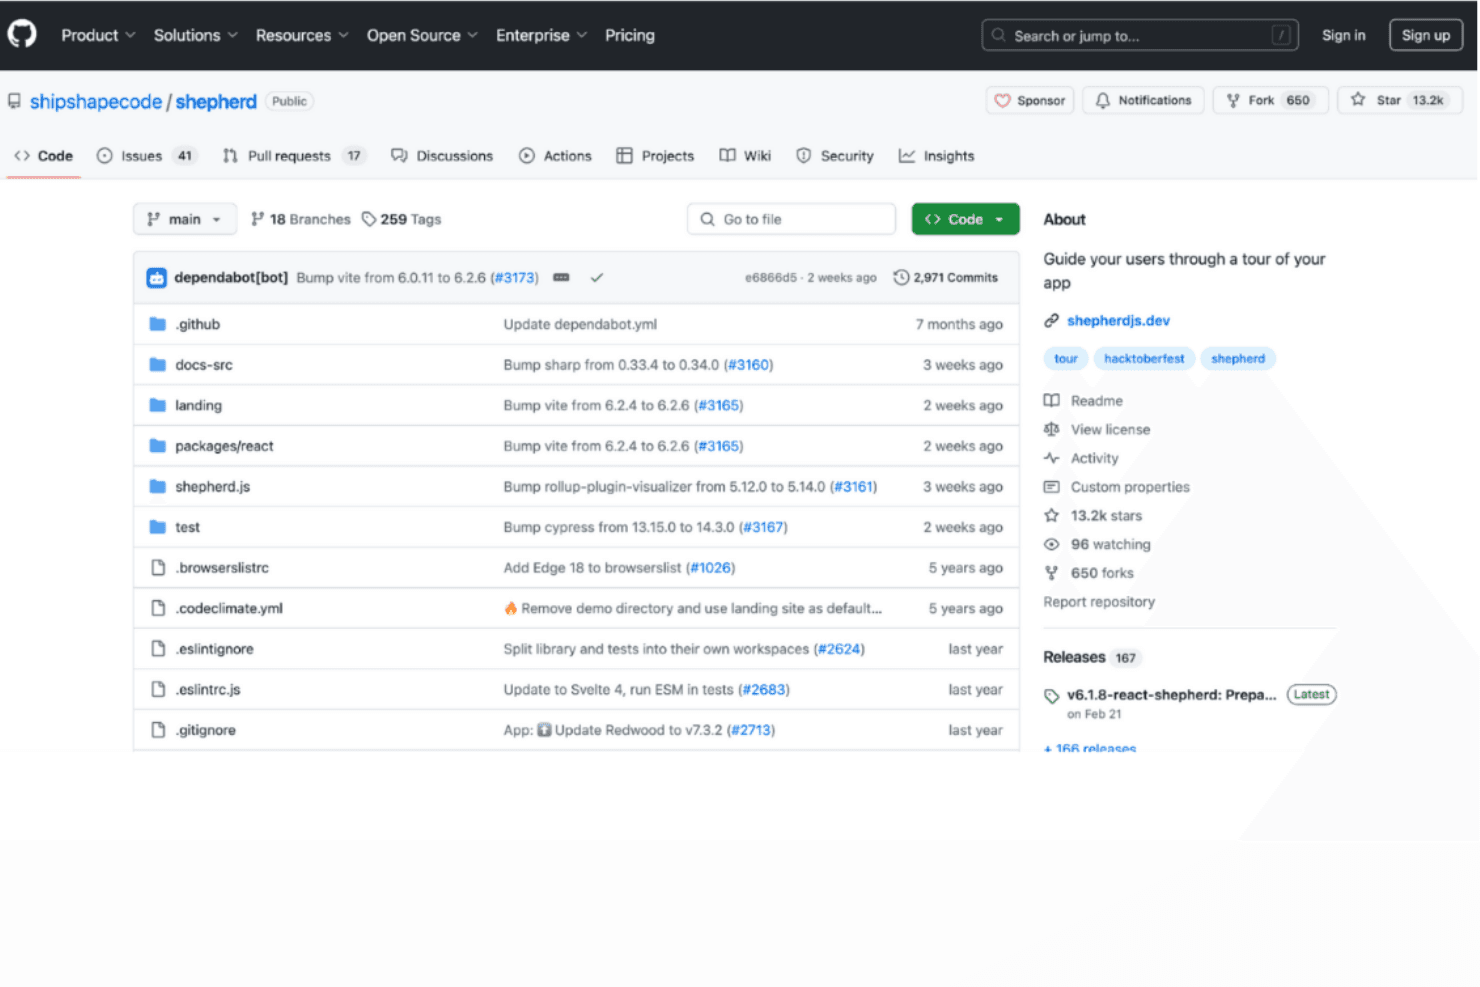This screenshot has height=987, width=1480.
Task: Click the .browserslistrc file icon
Action: (x=157, y=568)
